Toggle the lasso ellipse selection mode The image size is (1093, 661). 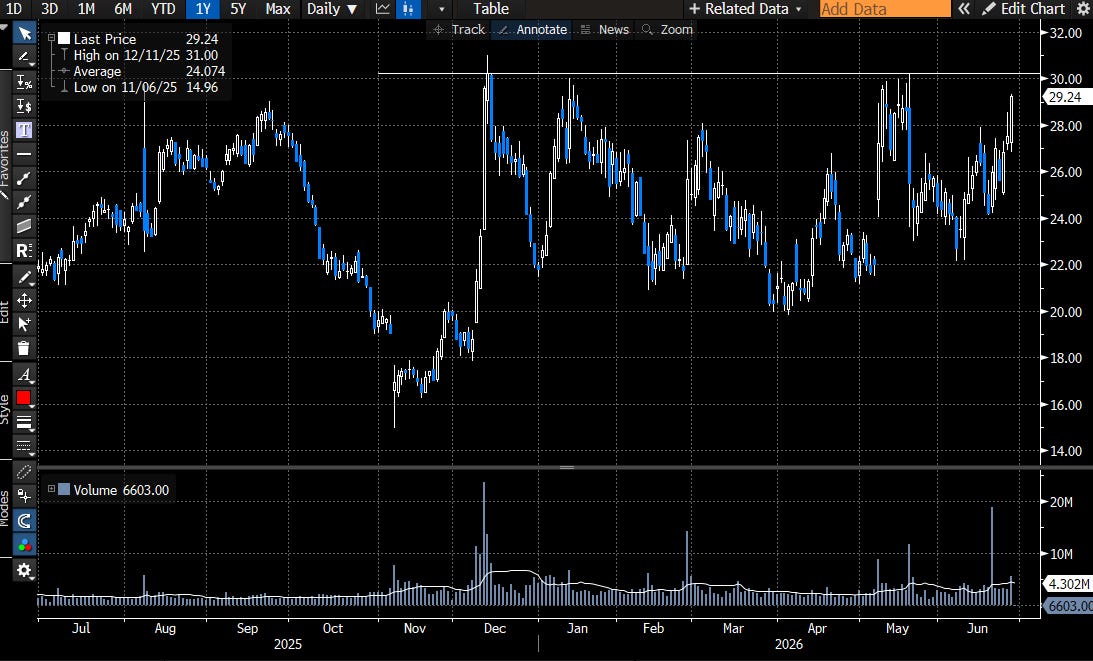point(24,473)
